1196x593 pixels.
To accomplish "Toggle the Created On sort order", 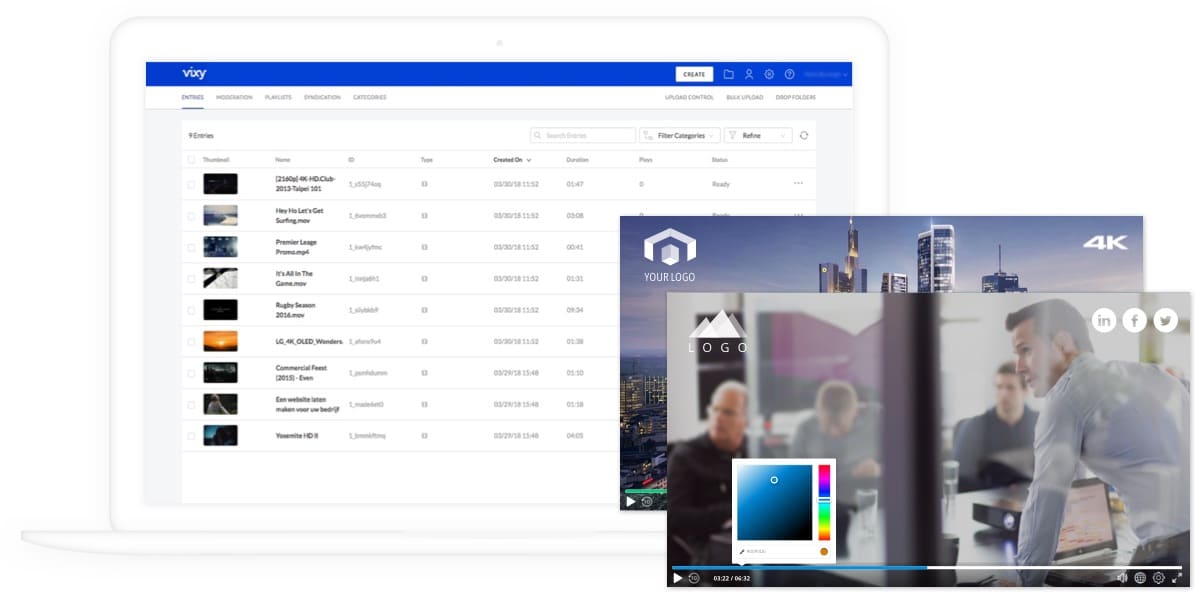I will [527, 159].
